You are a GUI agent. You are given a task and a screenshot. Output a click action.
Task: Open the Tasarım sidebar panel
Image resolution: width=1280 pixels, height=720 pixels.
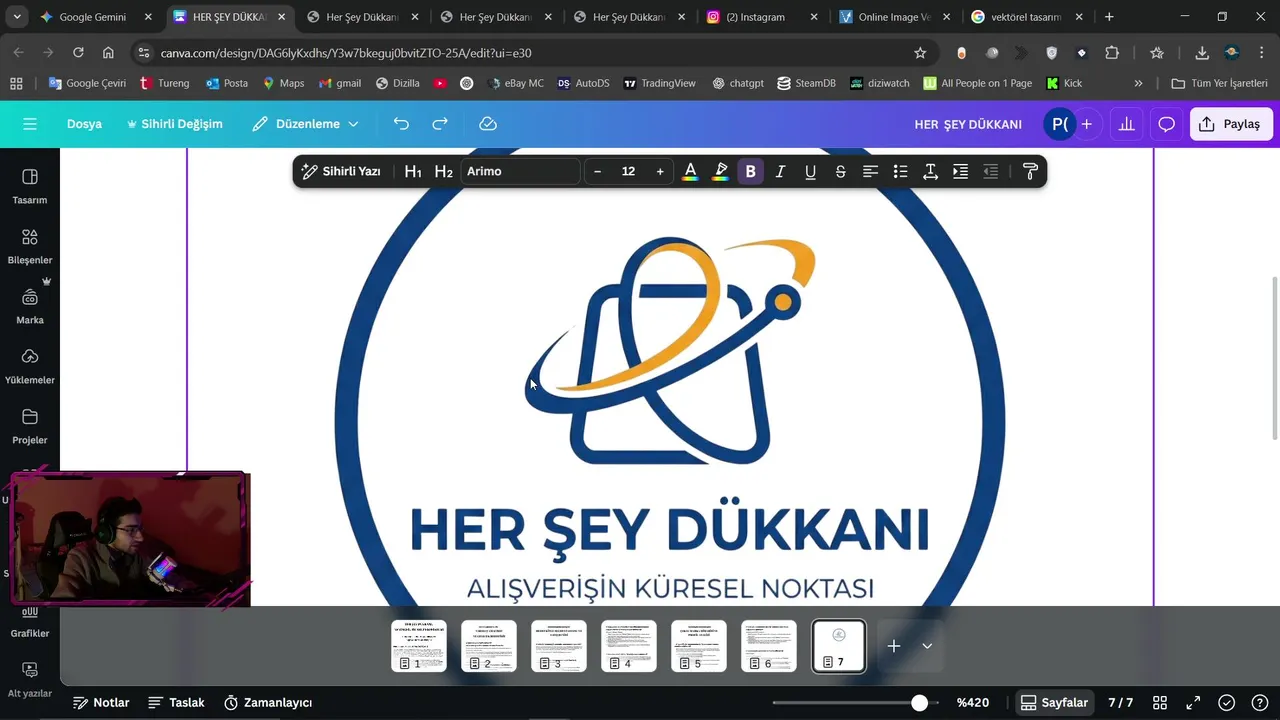coord(30,186)
